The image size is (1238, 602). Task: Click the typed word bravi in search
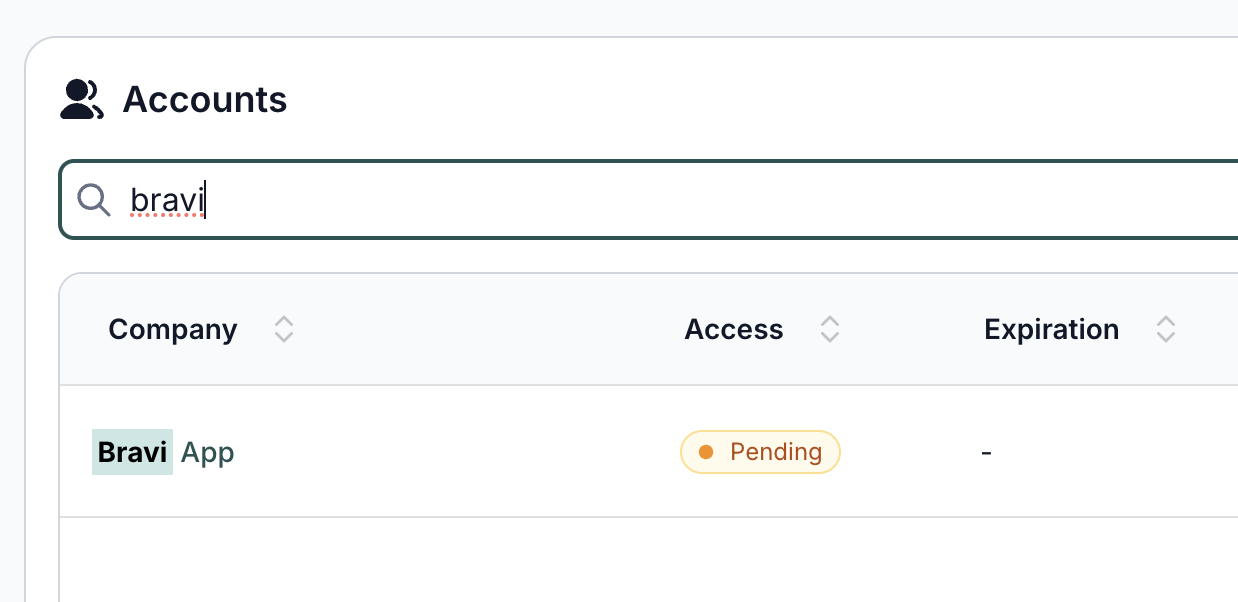pos(167,201)
